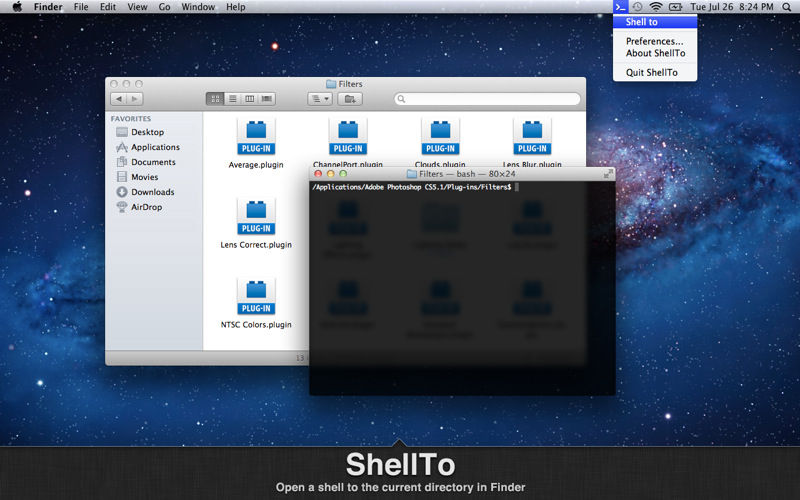Select the Lens Blur.plugin icon

coord(532,136)
